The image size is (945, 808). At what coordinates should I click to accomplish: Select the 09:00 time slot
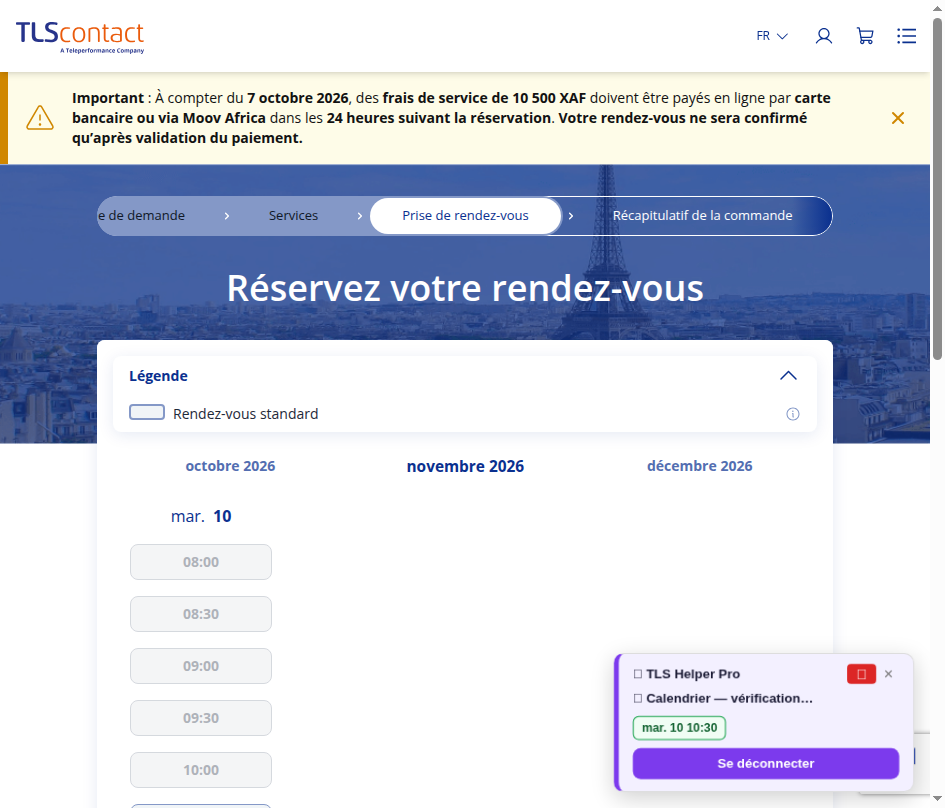coord(201,666)
